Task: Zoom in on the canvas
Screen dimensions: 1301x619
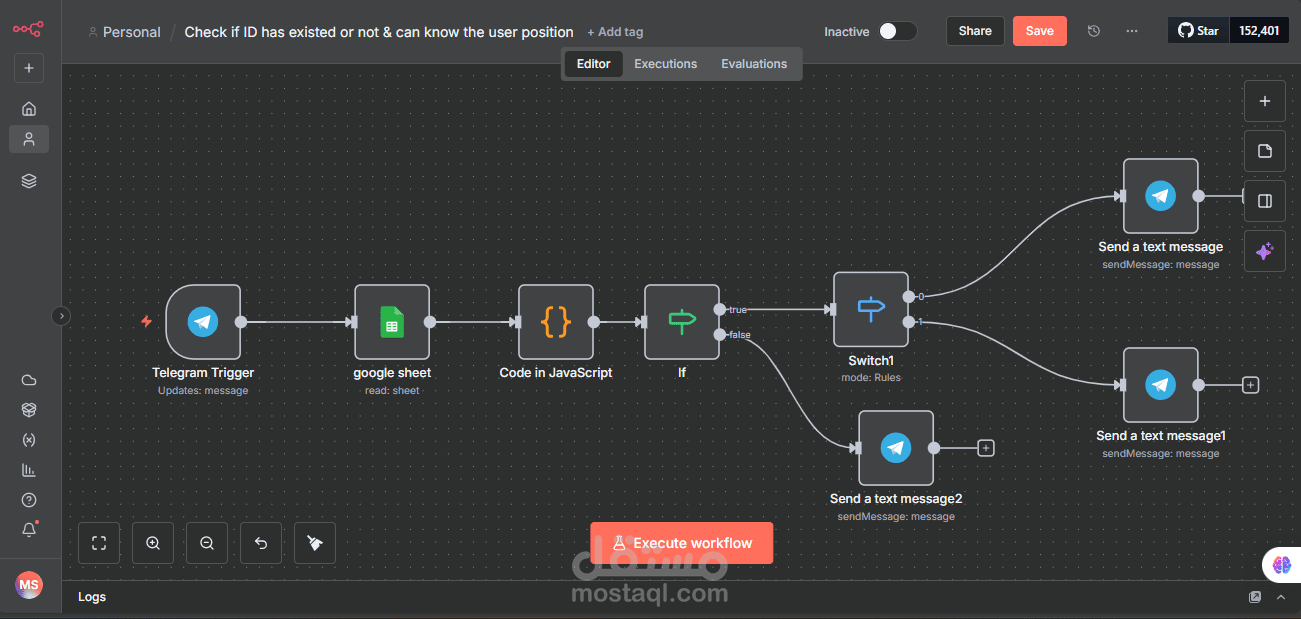Action: click(153, 543)
